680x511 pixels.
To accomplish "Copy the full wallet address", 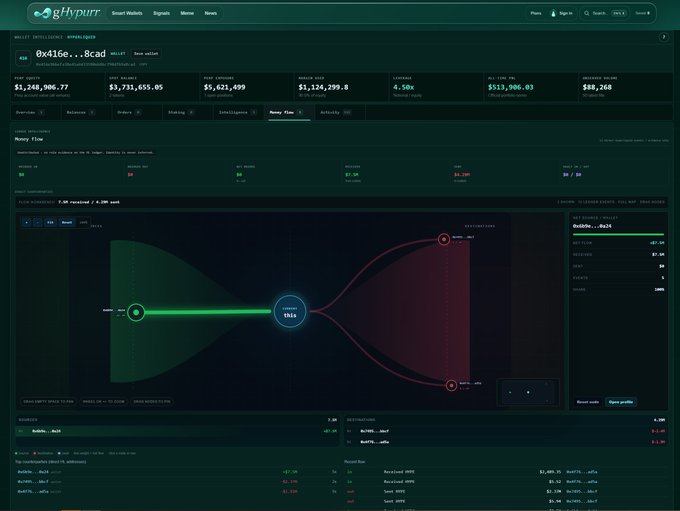I will pyautogui.click(x=144, y=64).
